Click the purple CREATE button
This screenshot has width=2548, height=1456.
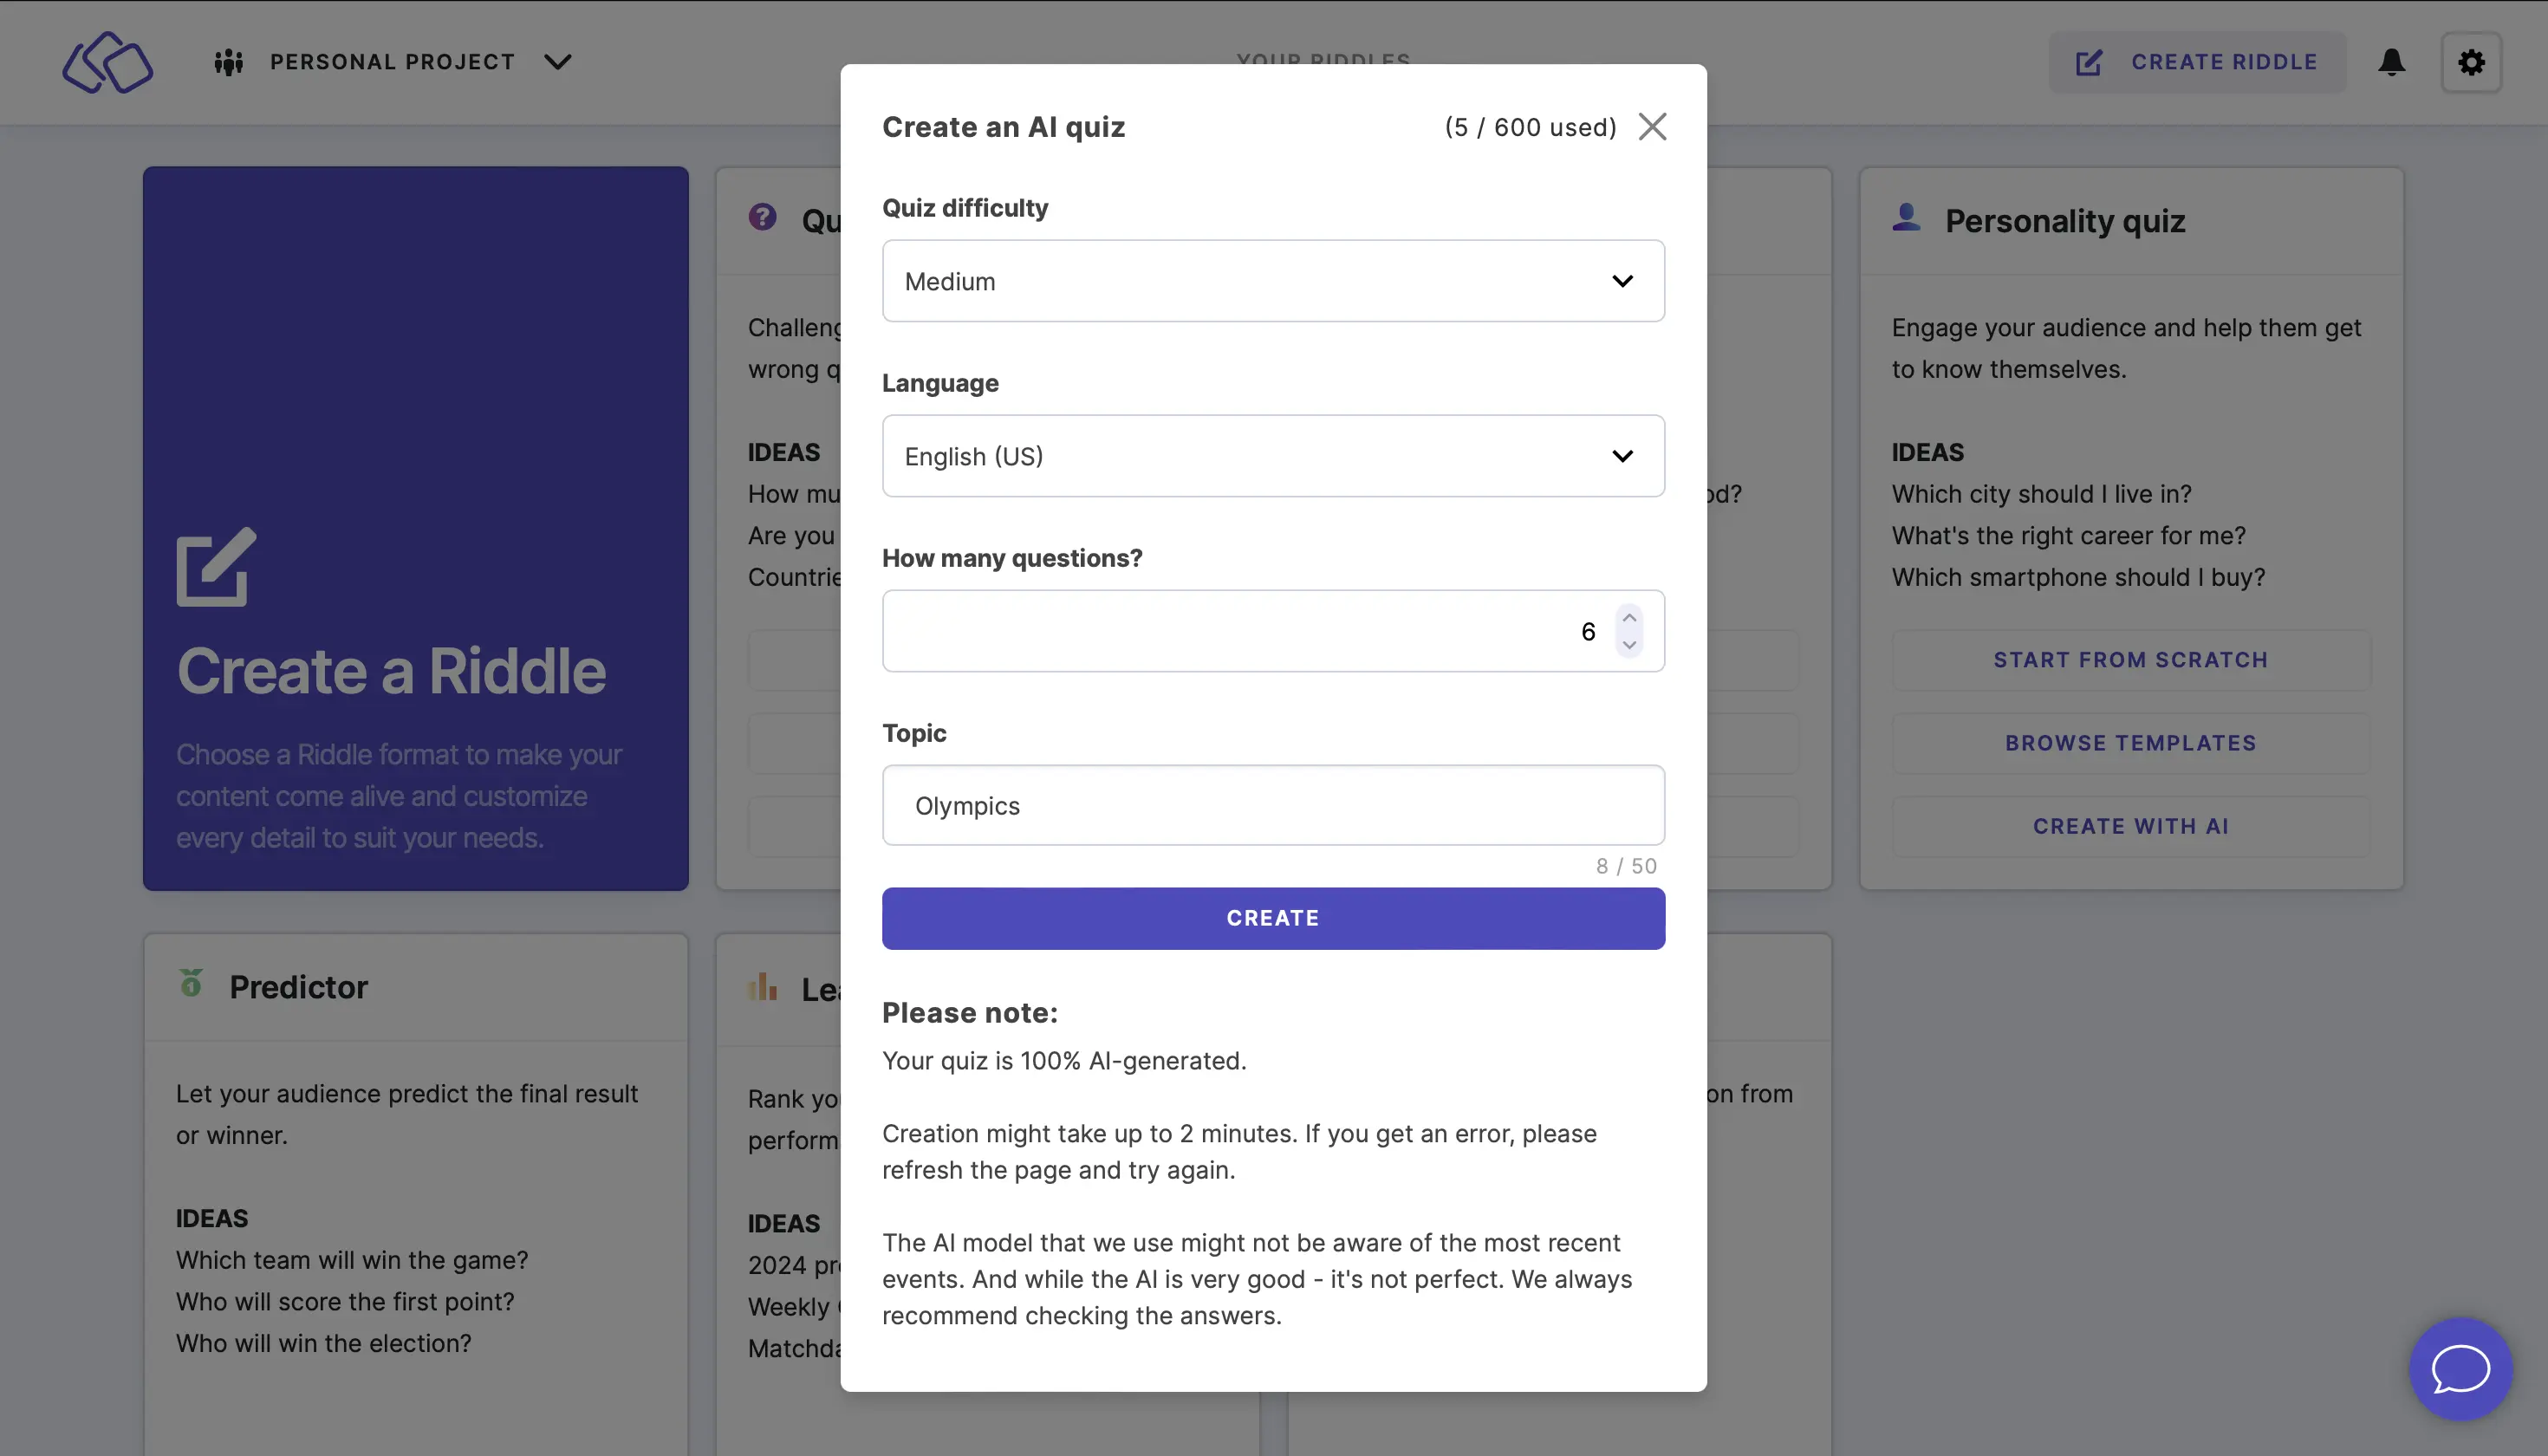point(1273,918)
